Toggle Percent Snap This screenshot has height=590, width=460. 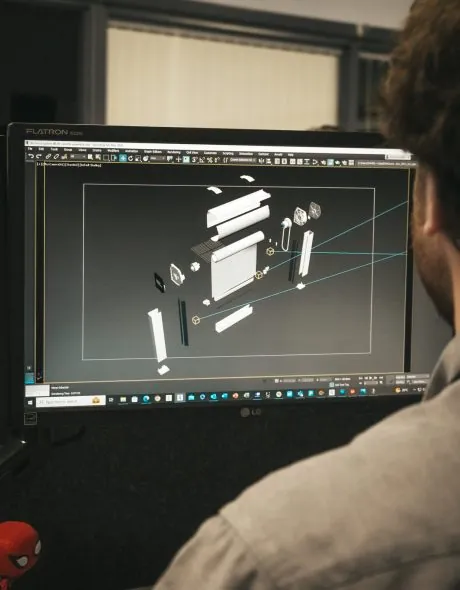coord(210,160)
